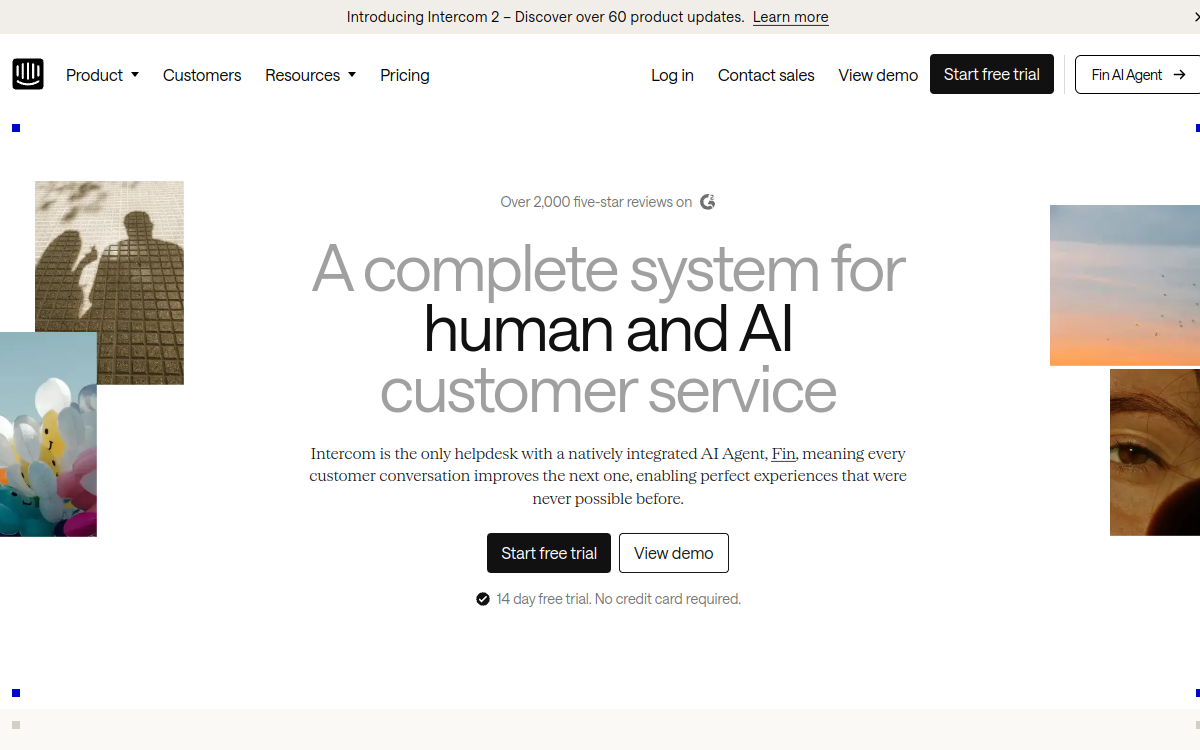Click the outlined View demo hero button
The height and width of the screenshot is (750, 1200).
[674, 553]
